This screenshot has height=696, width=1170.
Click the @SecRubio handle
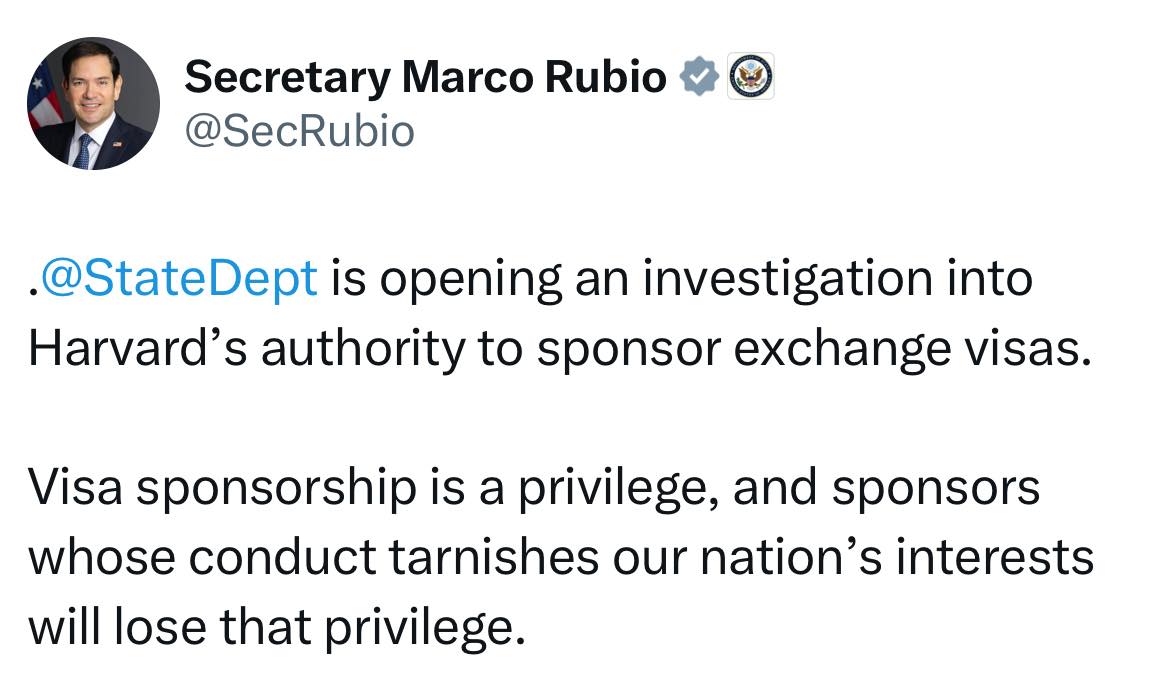(x=299, y=130)
